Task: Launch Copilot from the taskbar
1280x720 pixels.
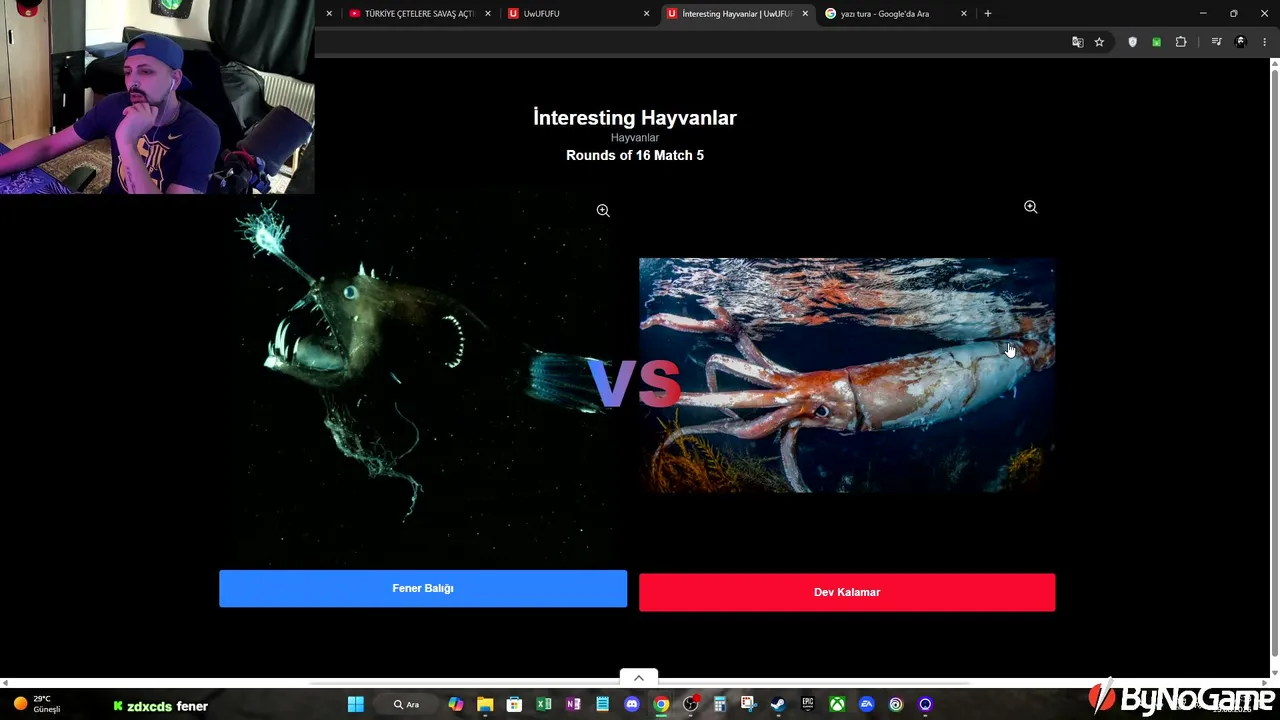Action: point(456,705)
